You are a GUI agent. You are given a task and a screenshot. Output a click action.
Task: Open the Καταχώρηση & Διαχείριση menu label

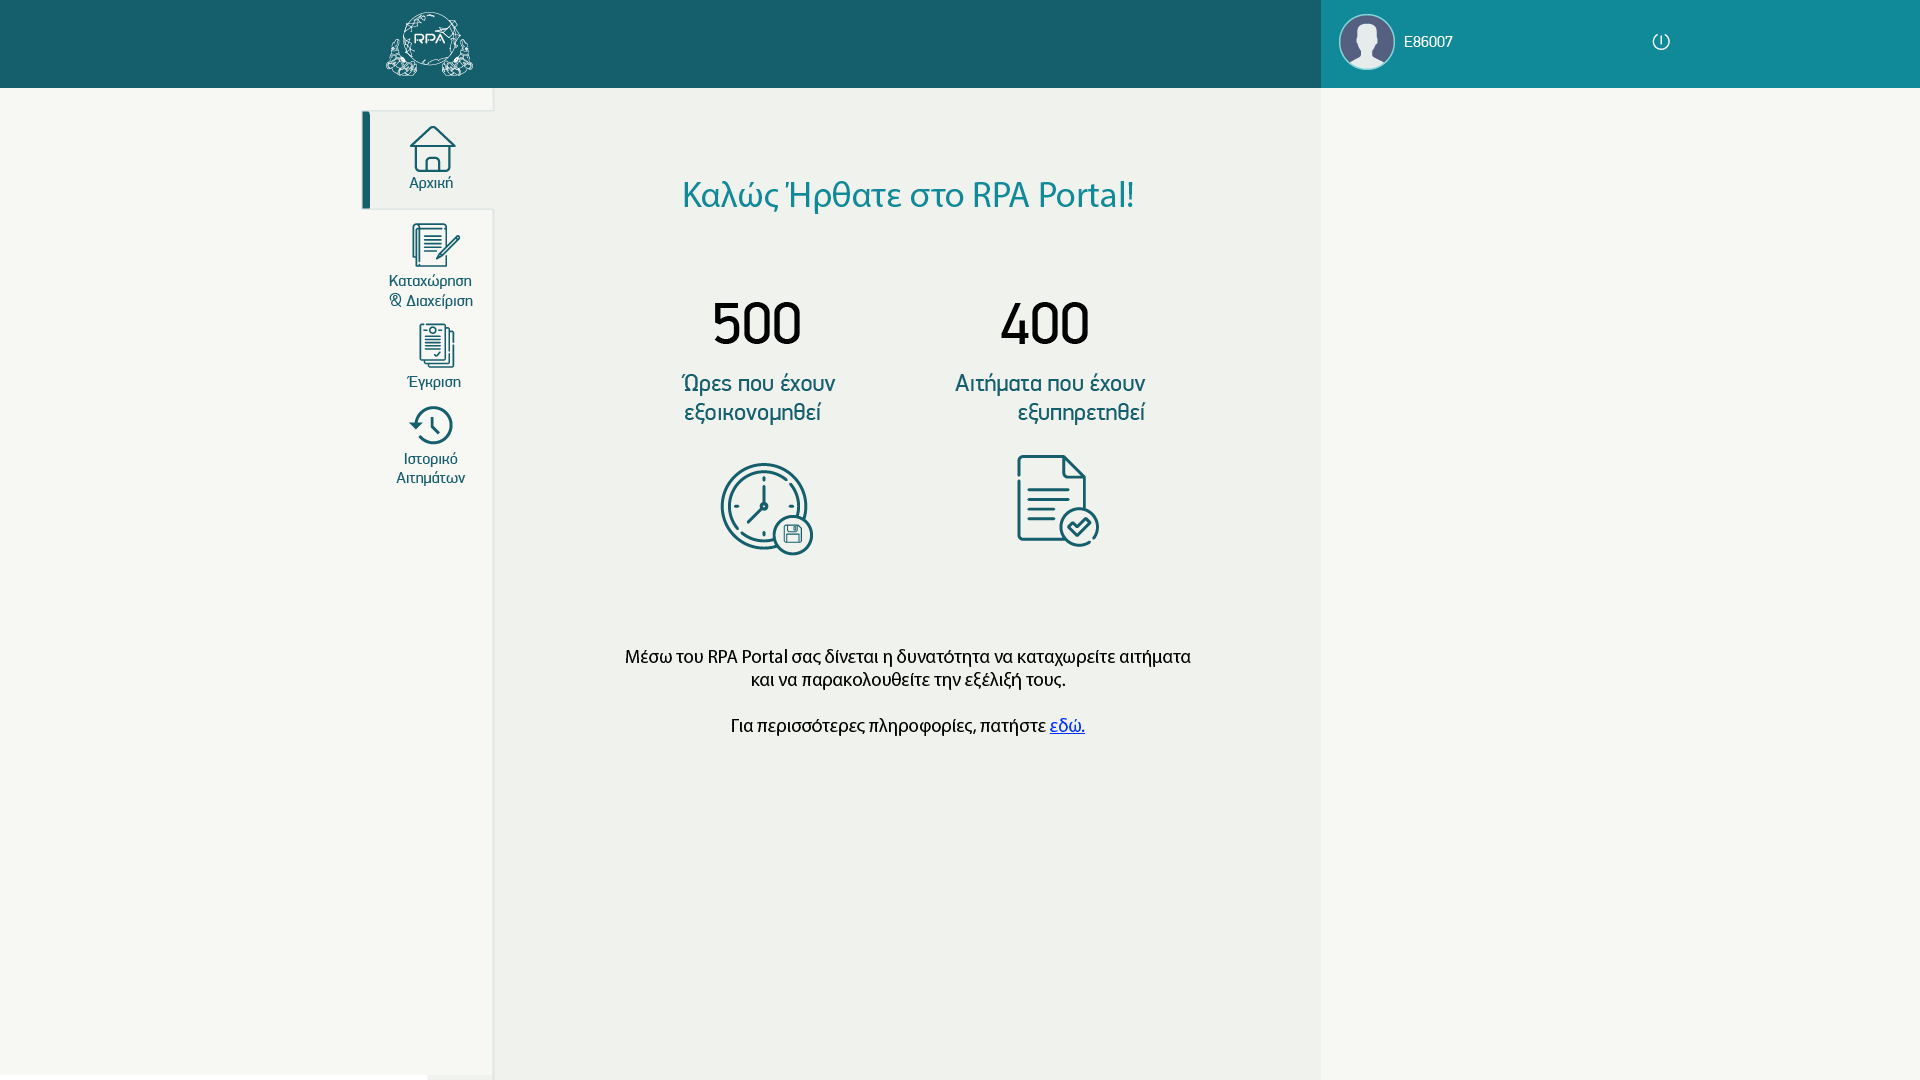[x=431, y=291]
